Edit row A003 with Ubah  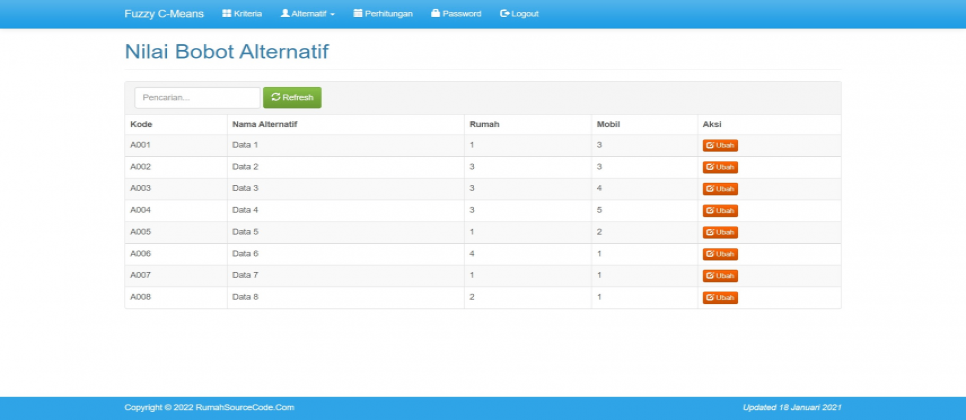coord(720,188)
